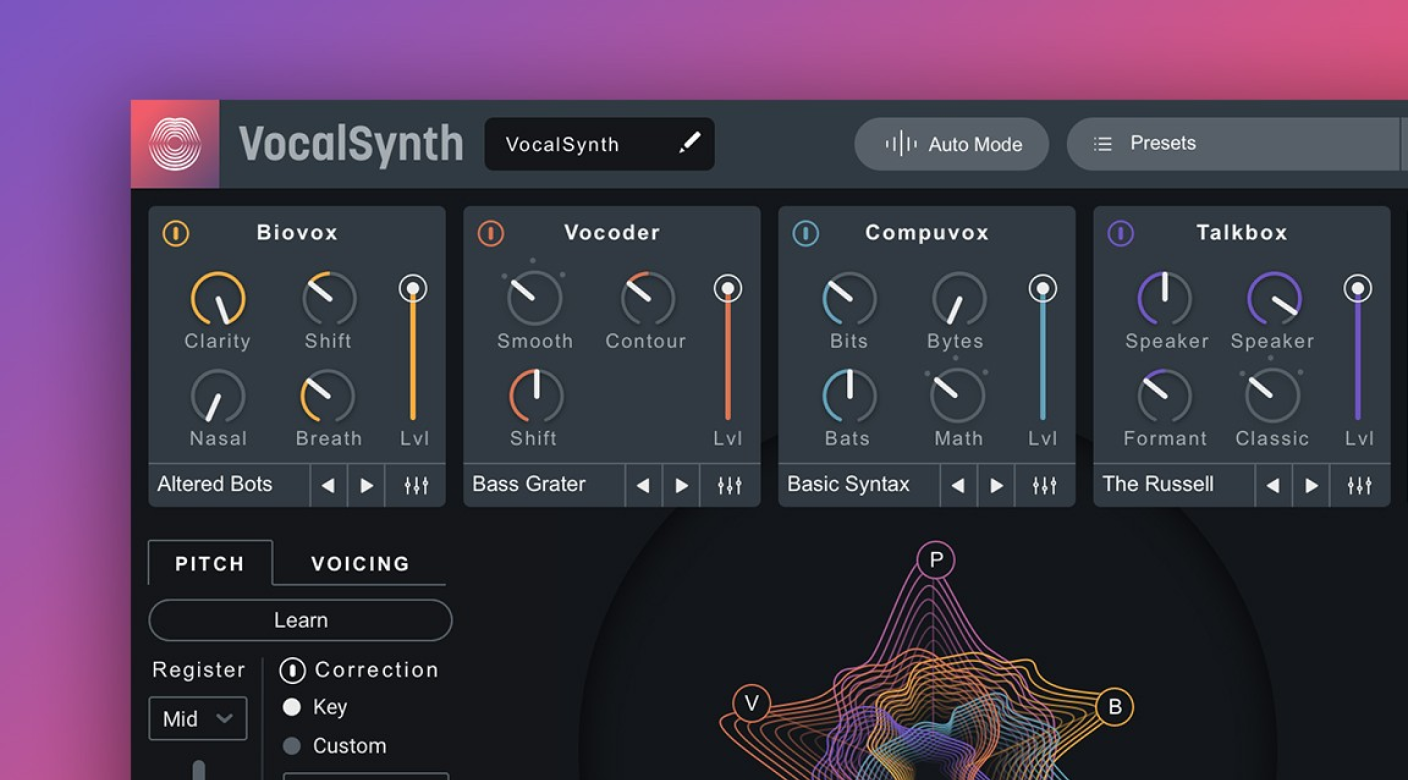Screen dimensions: 1408x780
Task: Click the Biovox Nasal knob
Action: click(218, 396)
